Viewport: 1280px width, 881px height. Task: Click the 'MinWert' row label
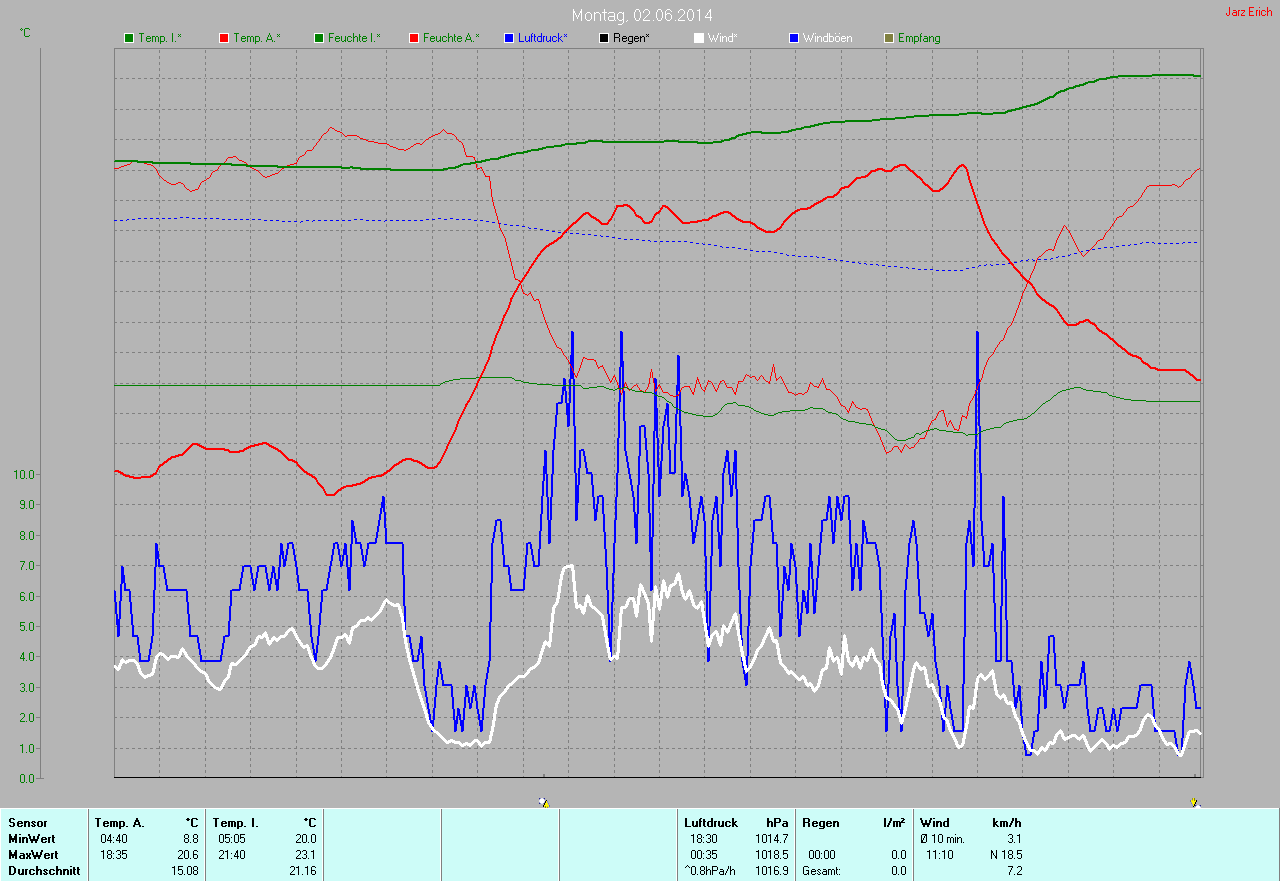tap(32, 839)
